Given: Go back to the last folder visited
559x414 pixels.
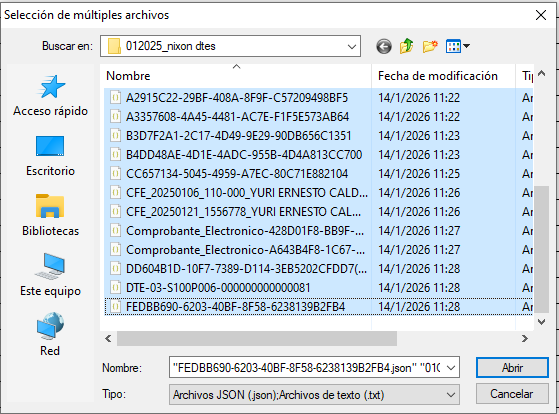Looking at the screenshot, I should (384, 46).
